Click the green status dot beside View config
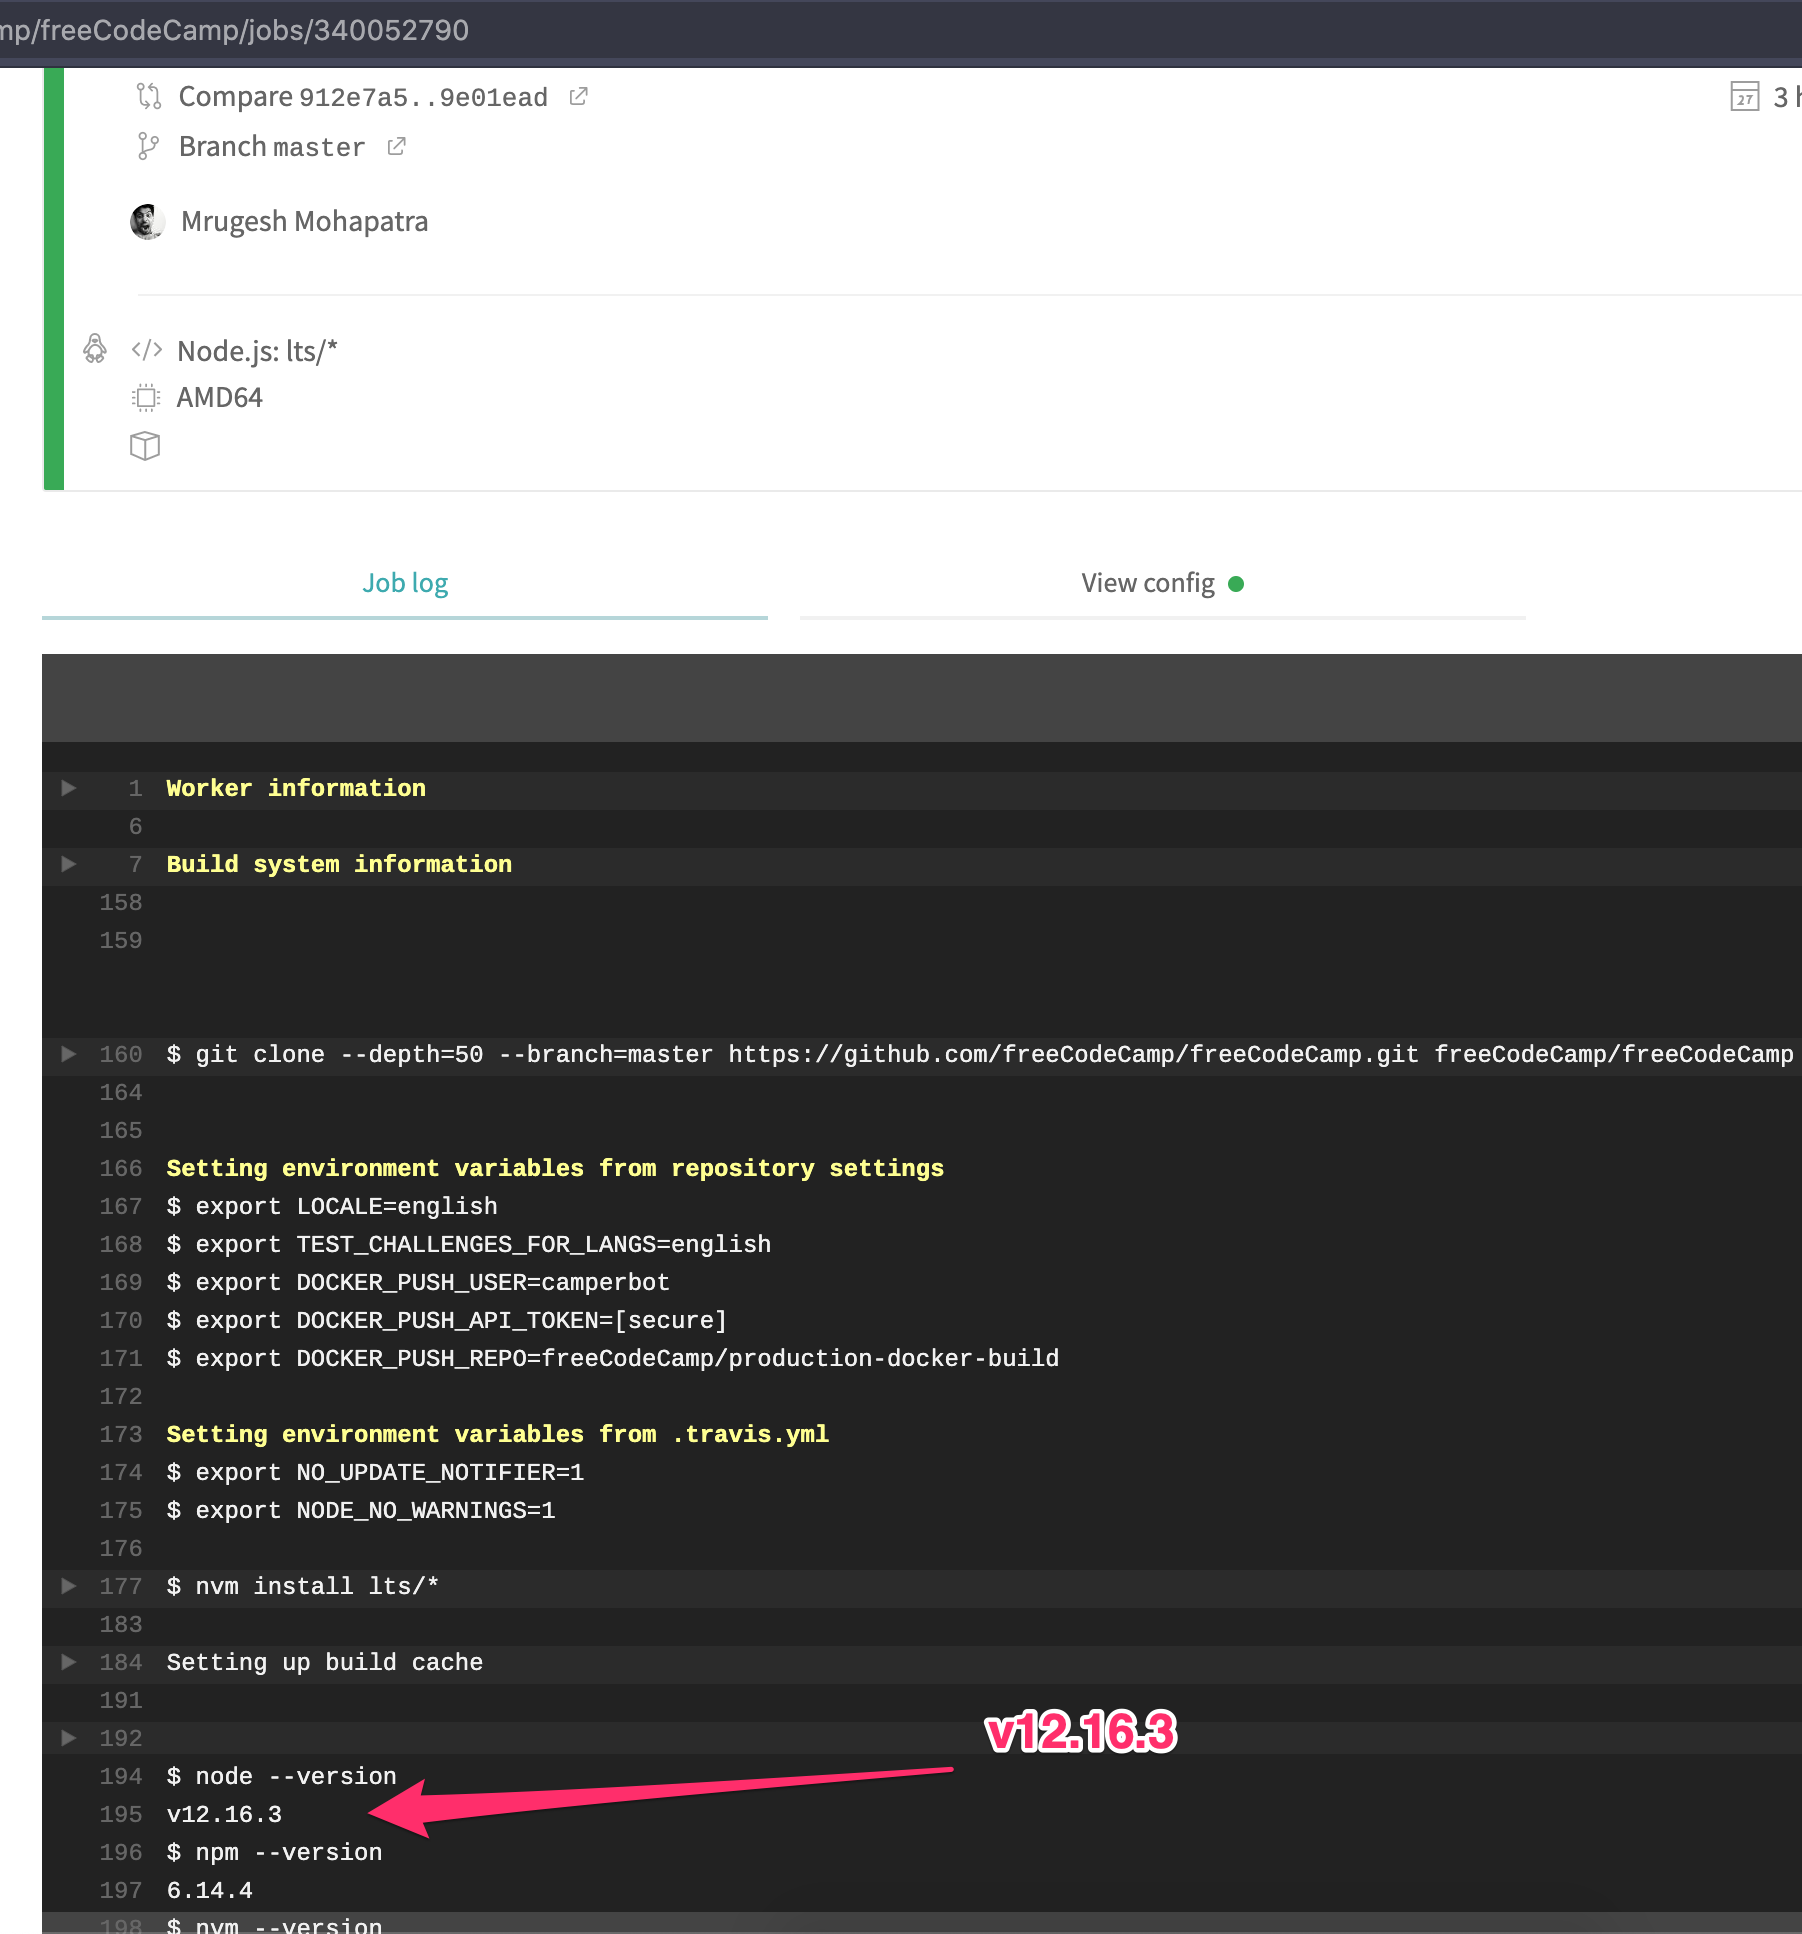The width and height of the screenshot is (1802, 1934). coord(1237,583)
